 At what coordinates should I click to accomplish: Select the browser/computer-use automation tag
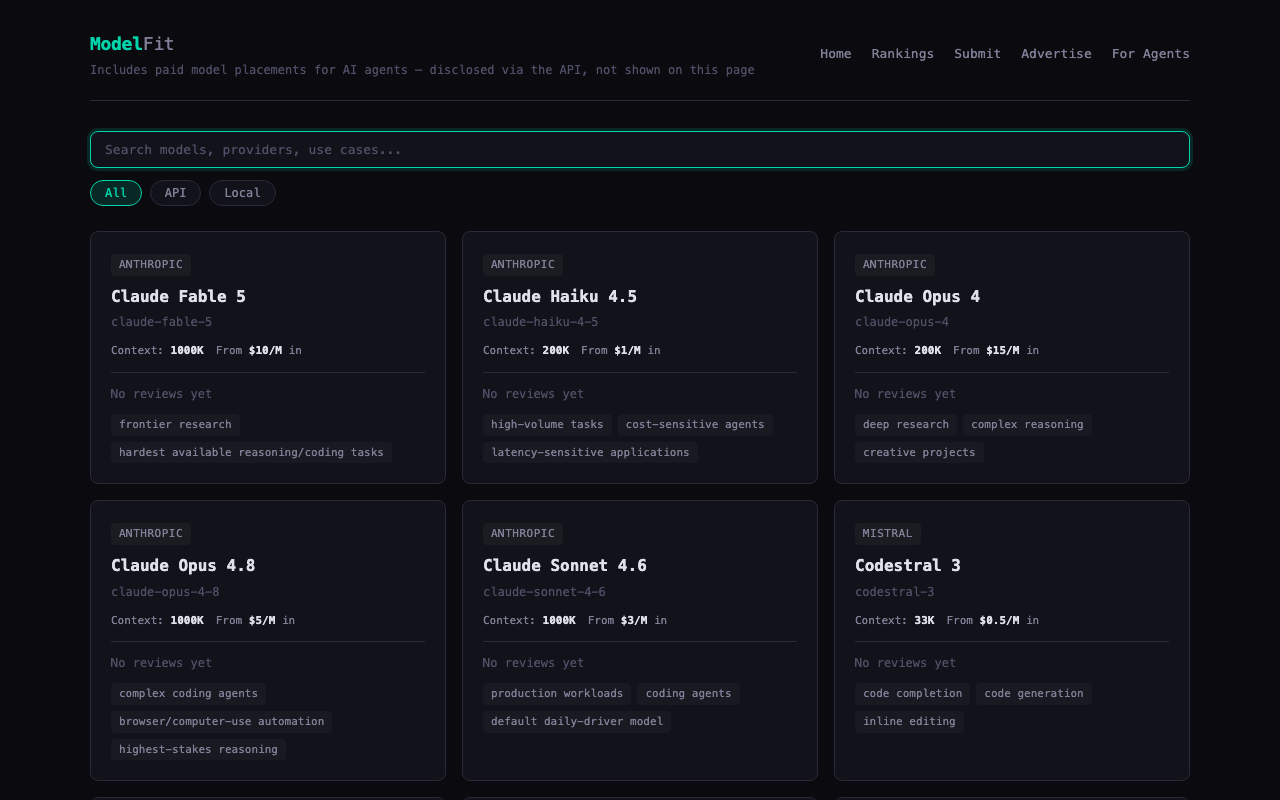point(221,722)
